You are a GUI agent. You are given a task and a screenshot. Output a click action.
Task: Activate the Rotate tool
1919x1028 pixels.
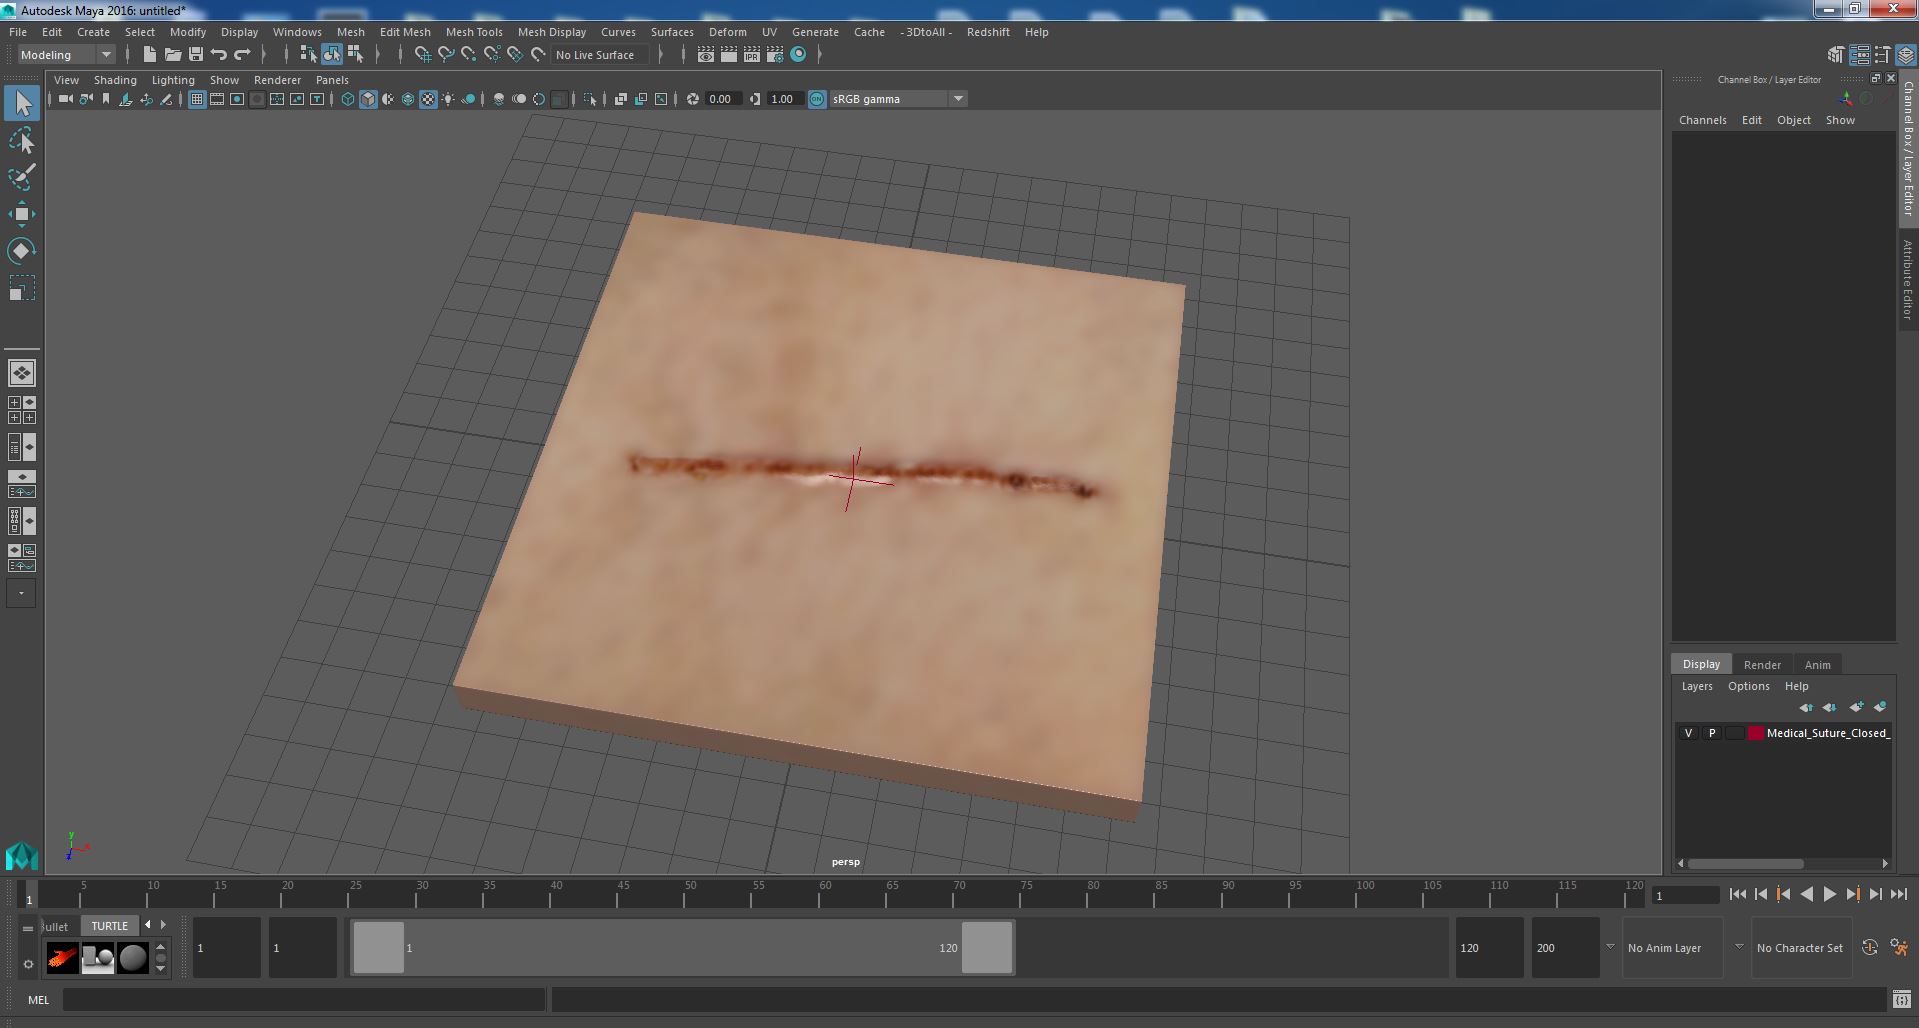coord(22,251)
